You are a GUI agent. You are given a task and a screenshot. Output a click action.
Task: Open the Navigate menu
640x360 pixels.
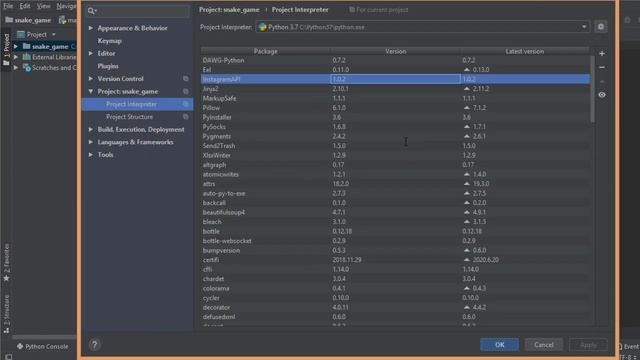(66, 6)
